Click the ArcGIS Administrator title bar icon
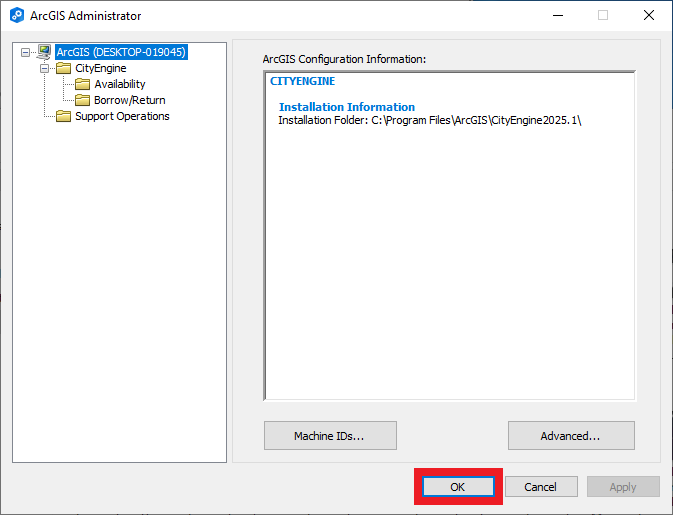The height and width of the screenshot is (515, 673). click(16, 16)
